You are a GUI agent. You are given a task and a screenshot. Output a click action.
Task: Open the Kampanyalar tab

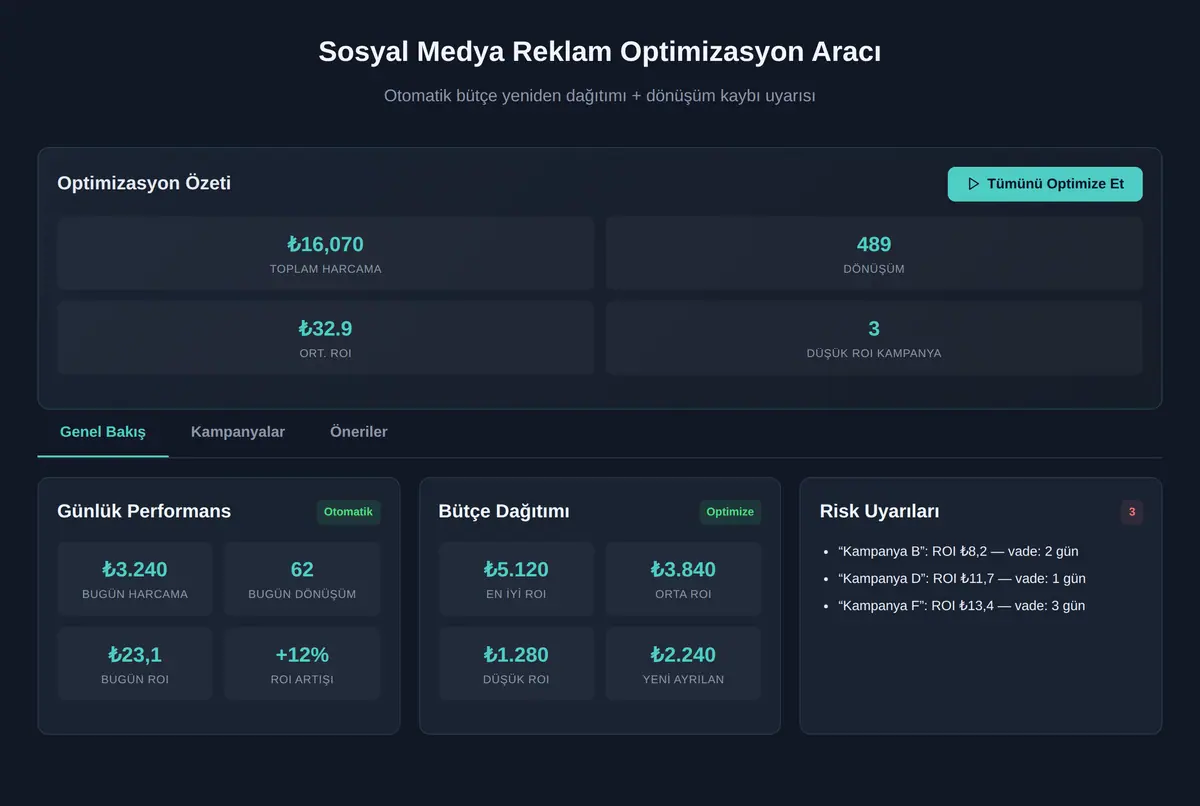[238, 432]
